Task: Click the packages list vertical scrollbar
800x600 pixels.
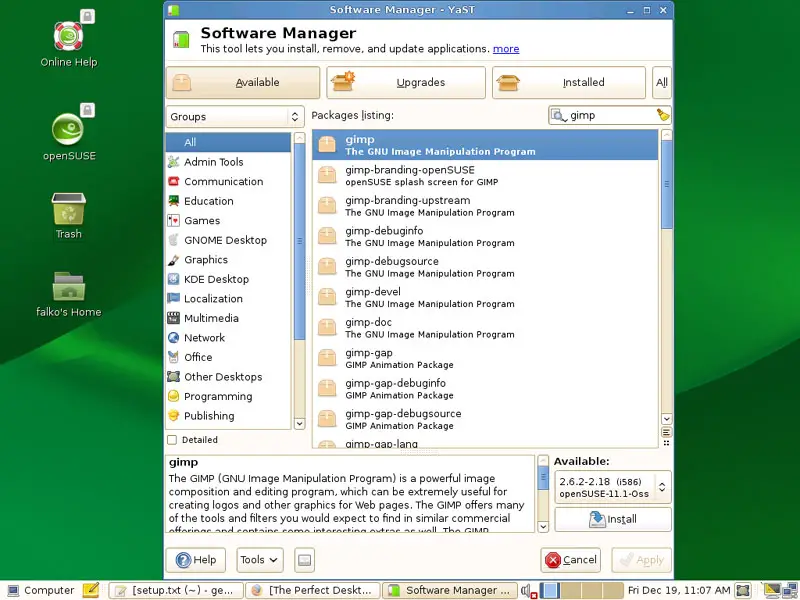Action: click(666, 277)
